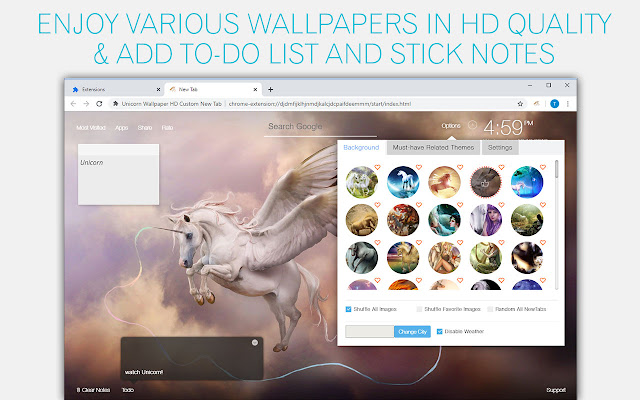The image size is (640, 400).
Task: Click the city name input field
Action: (369, 331)
